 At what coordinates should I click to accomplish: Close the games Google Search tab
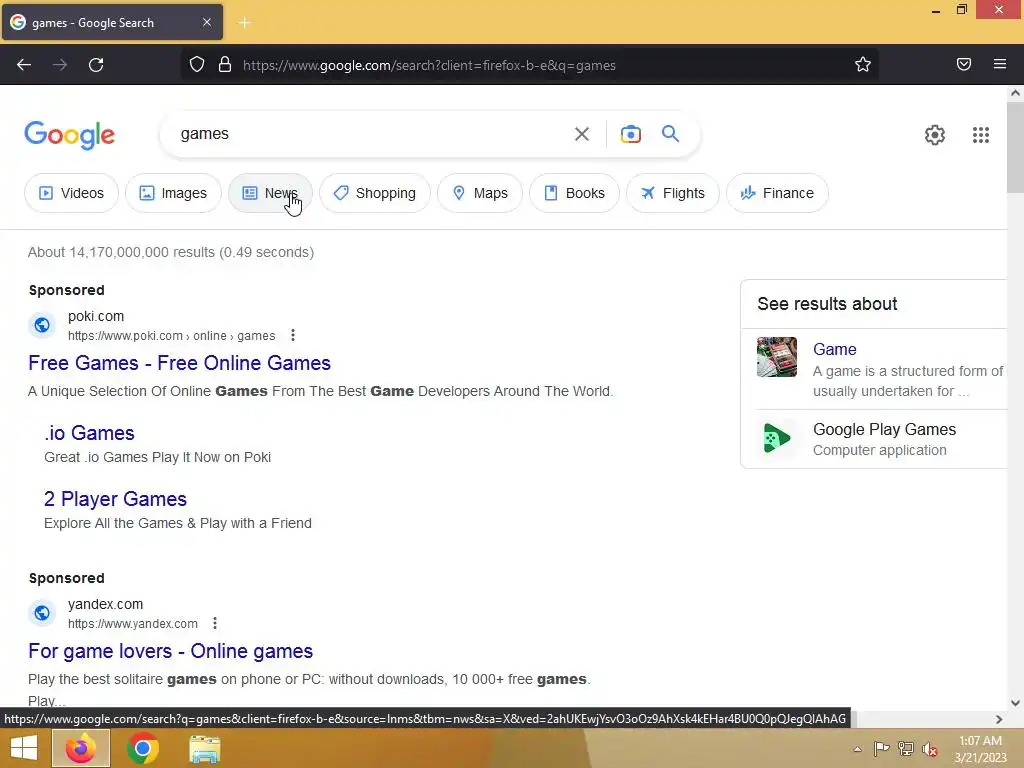coord(206,22)
